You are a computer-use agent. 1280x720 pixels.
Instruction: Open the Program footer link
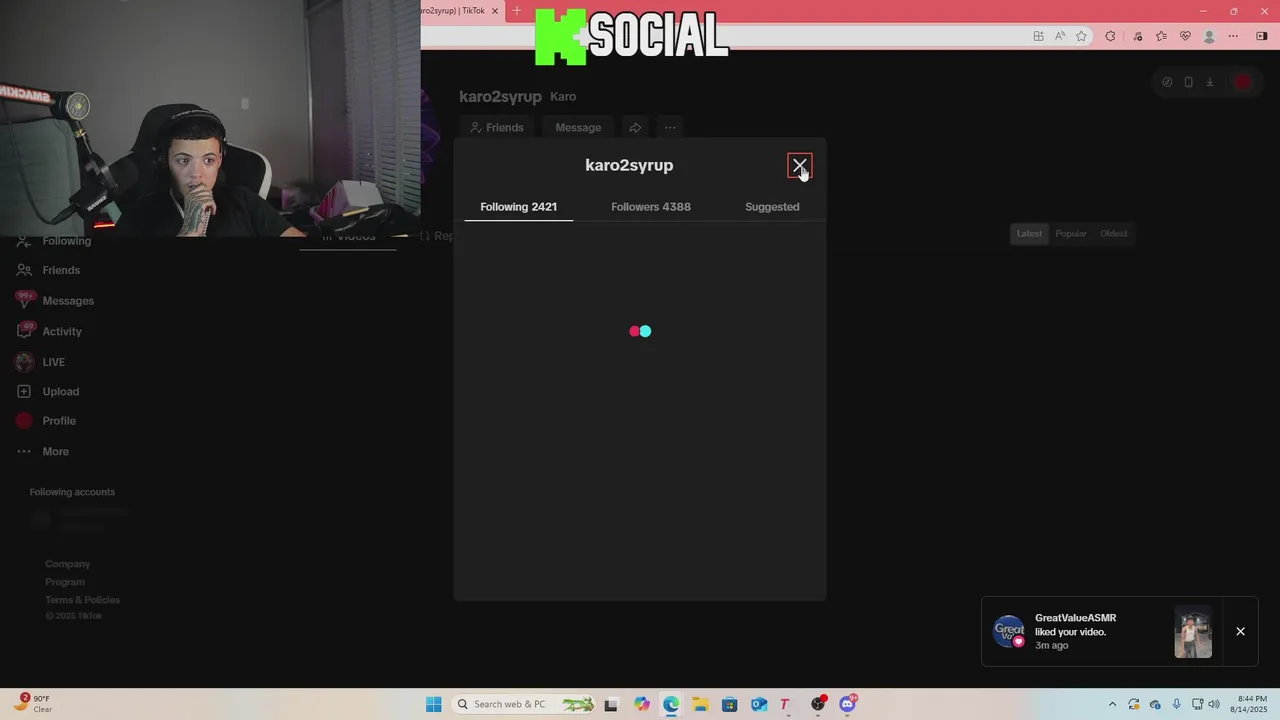tap(65, 582)
